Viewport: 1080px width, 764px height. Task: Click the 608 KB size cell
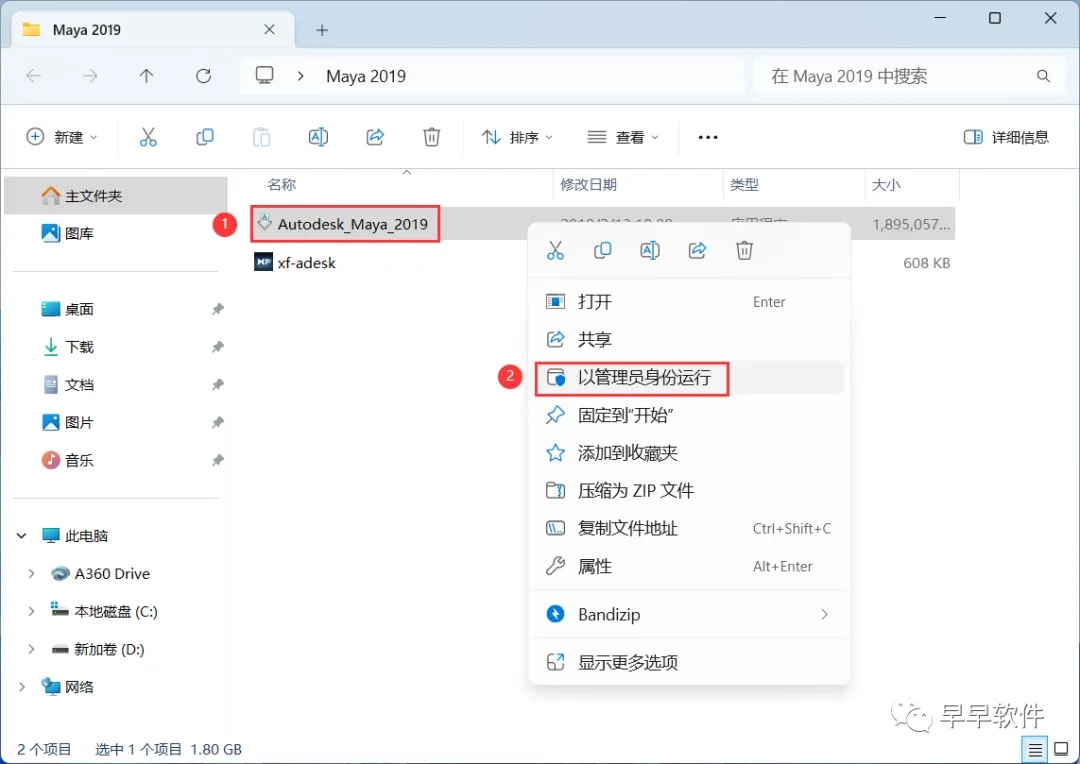[926, 262]
